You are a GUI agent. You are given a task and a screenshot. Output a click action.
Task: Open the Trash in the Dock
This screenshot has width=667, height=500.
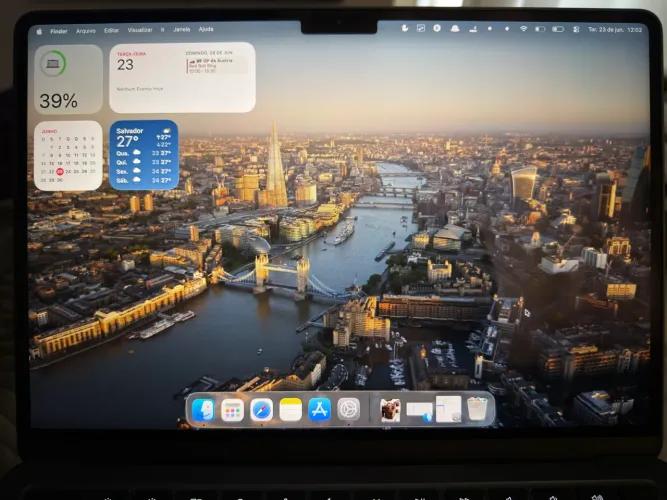477,409
